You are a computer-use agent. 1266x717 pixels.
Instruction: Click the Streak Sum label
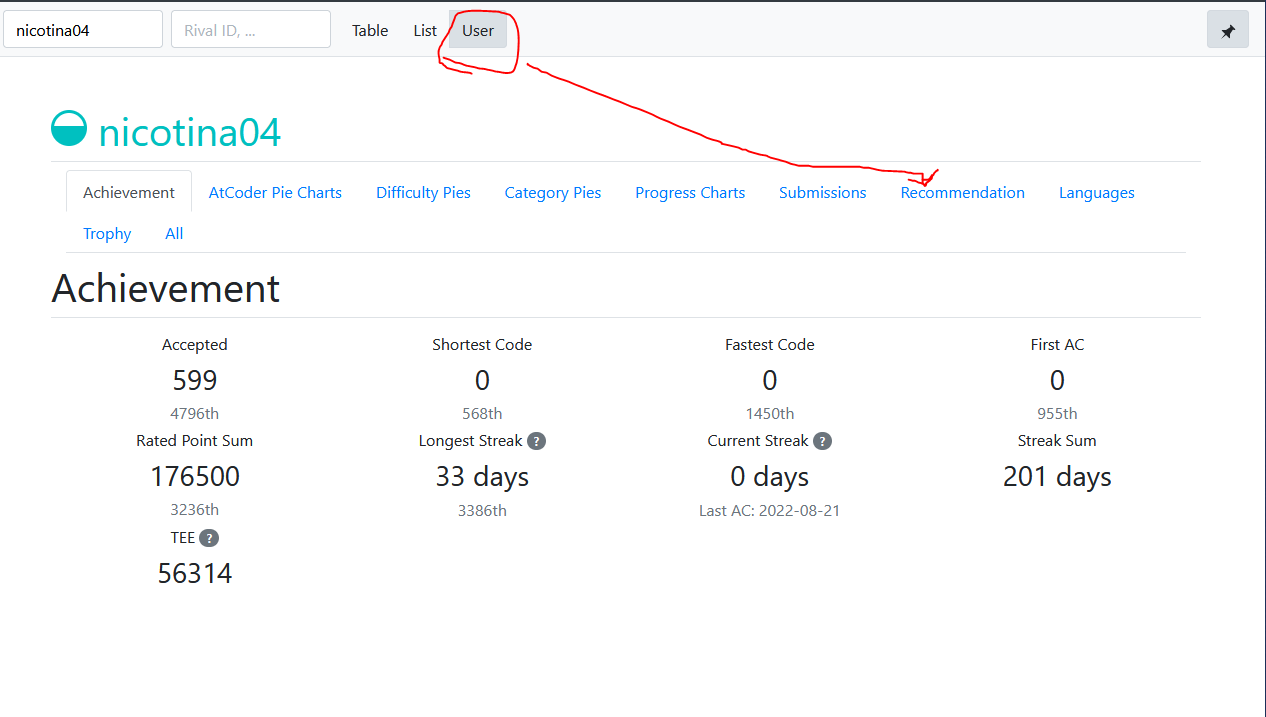point(1057,440)
